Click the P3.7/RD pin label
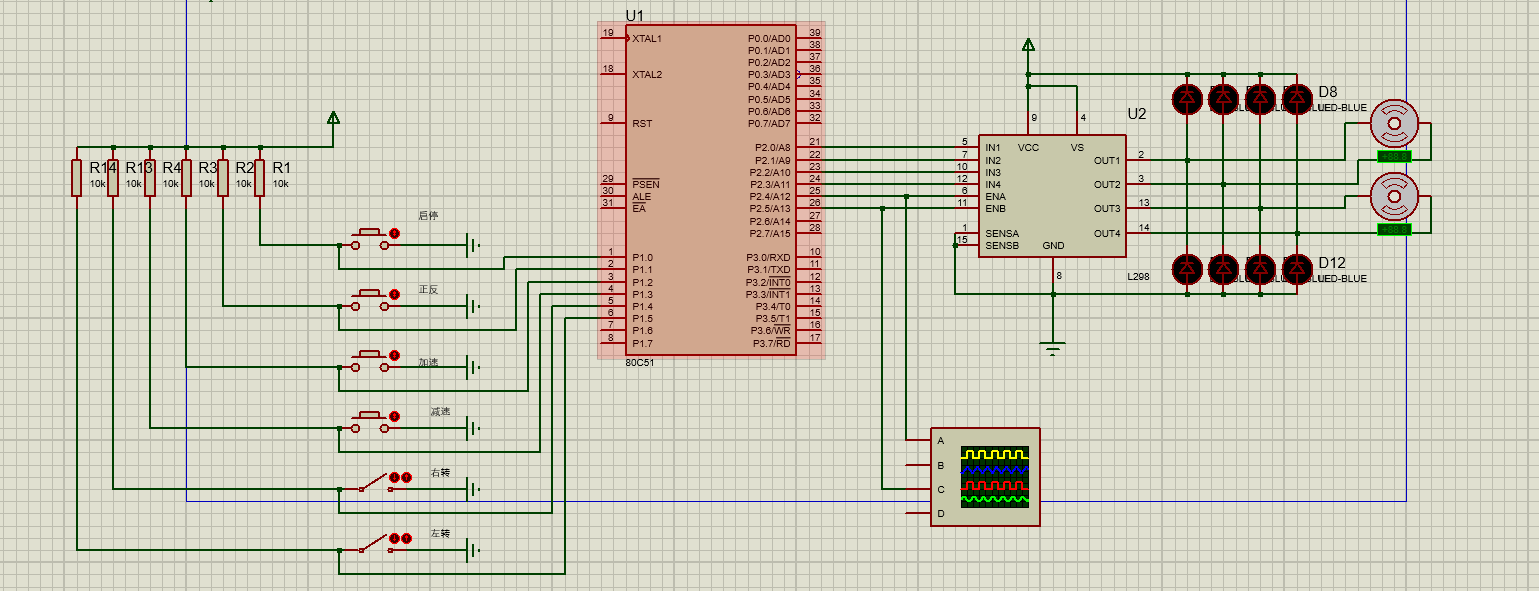 click(x=772, y=343)
